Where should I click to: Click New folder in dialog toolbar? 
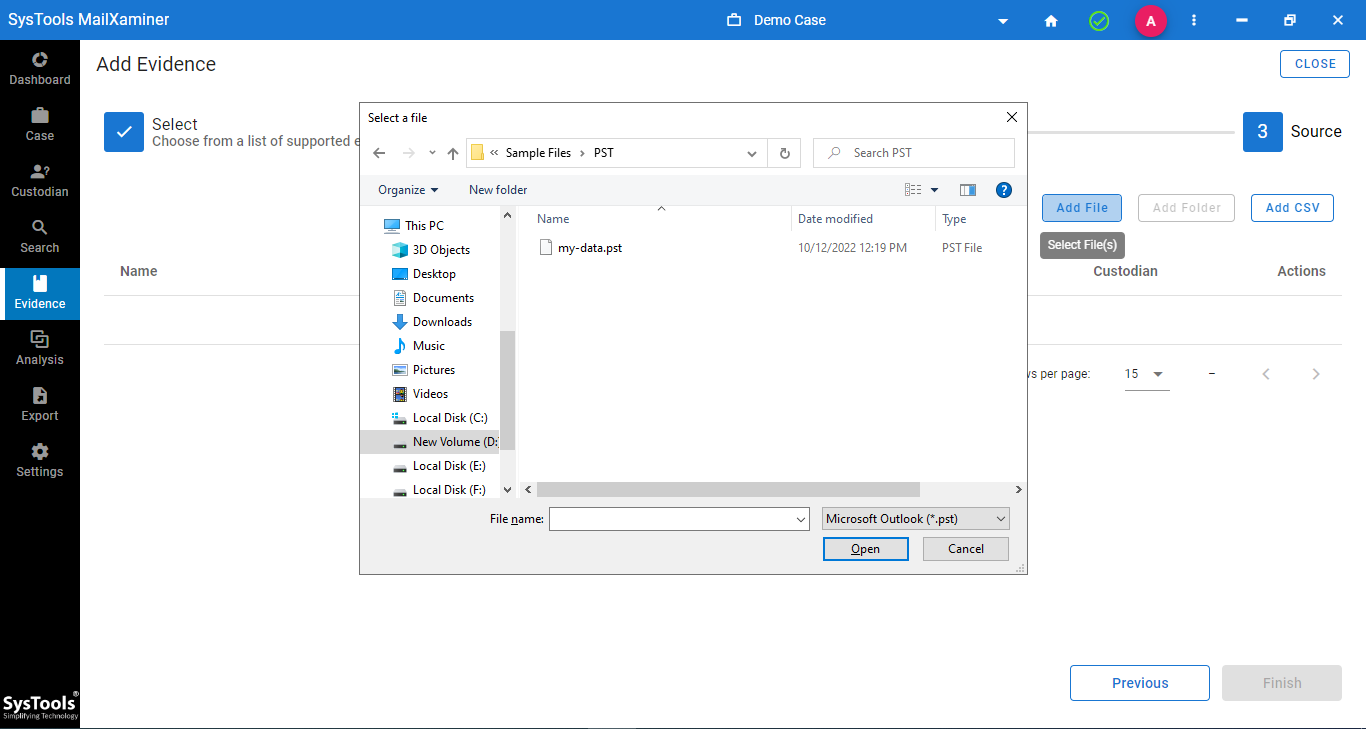pyautogui.click(x=498, y=190)
